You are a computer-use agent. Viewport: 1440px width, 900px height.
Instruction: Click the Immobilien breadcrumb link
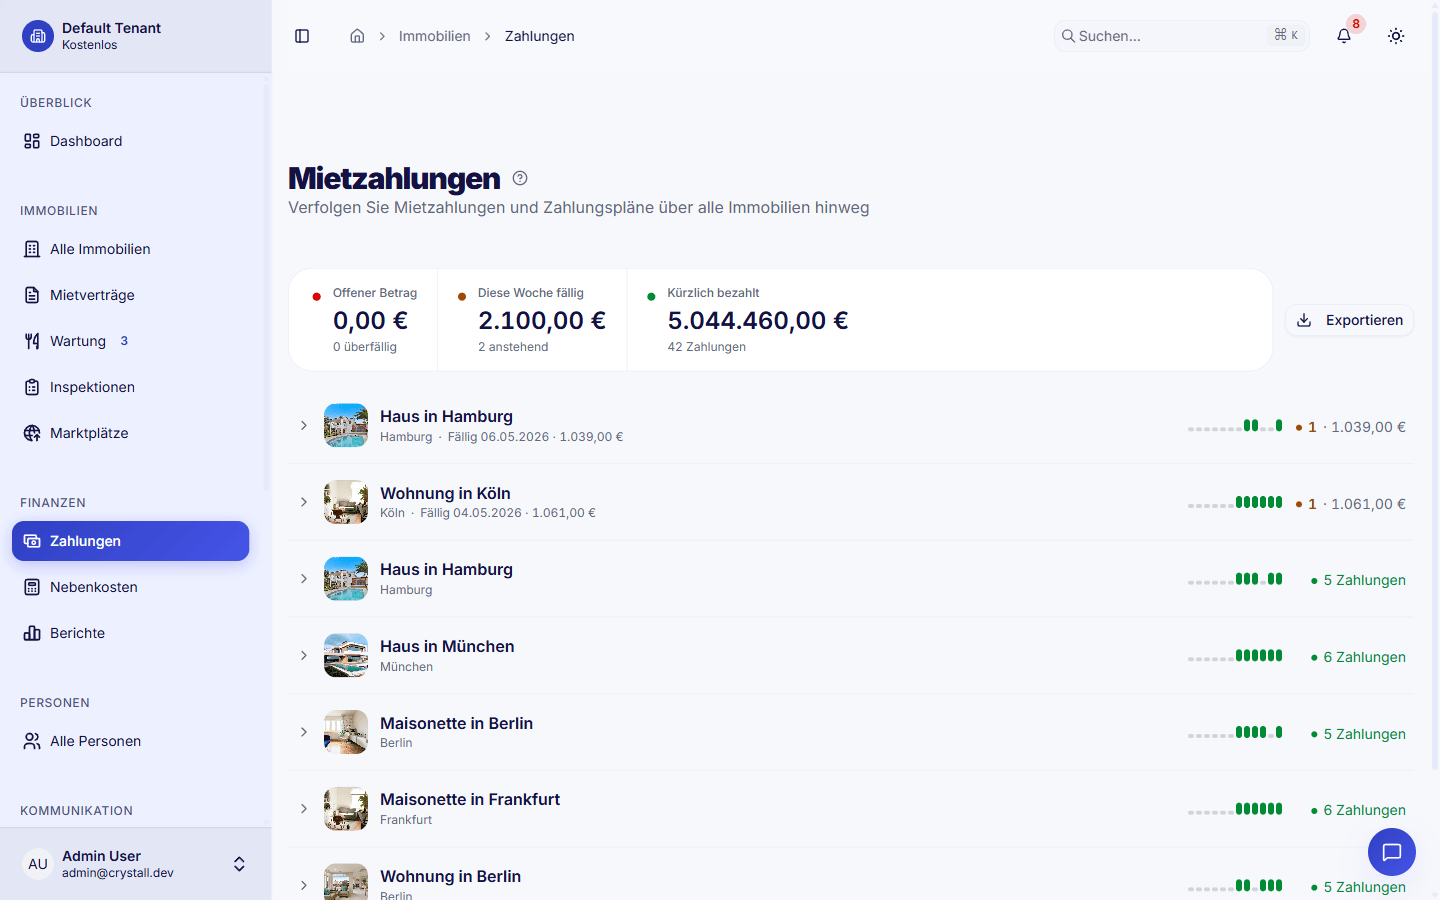pyautogui.click(x=434, y=36)
